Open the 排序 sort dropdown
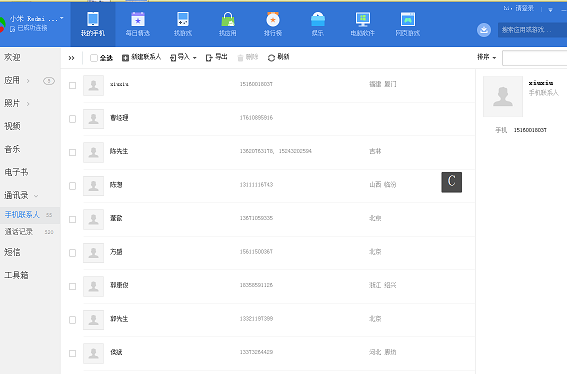Viewport: 567px width, 374px height. pyautogui.click(x=486, y=57)
